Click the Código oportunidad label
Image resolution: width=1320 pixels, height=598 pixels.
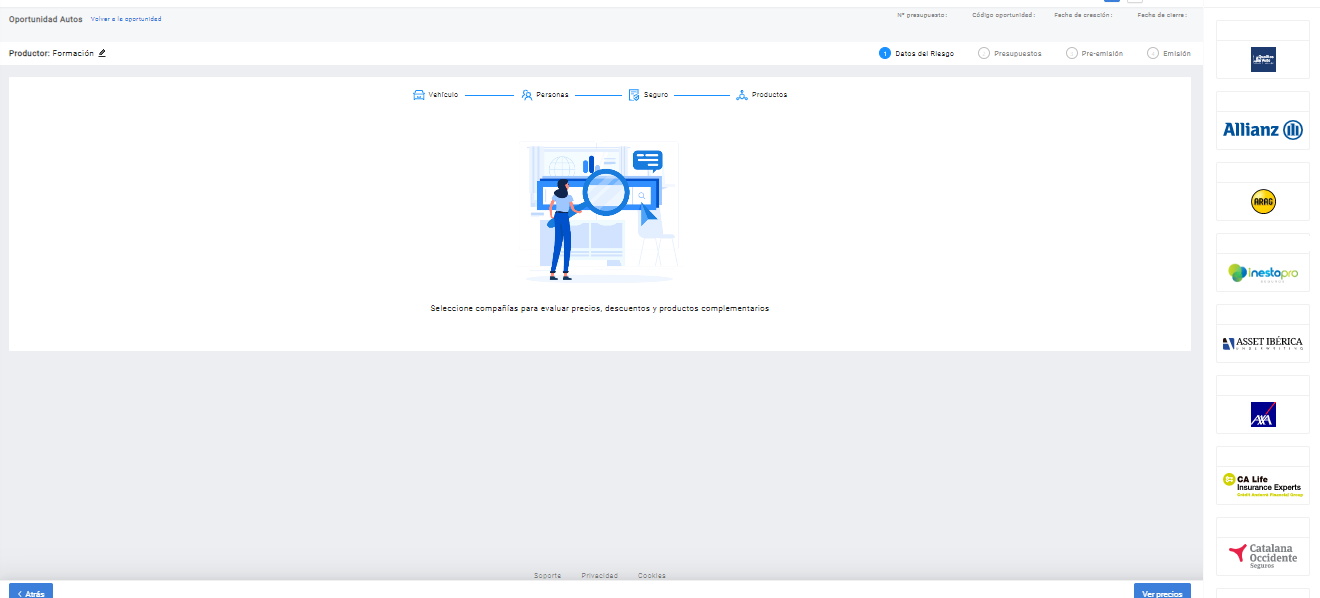(1005, 15)
